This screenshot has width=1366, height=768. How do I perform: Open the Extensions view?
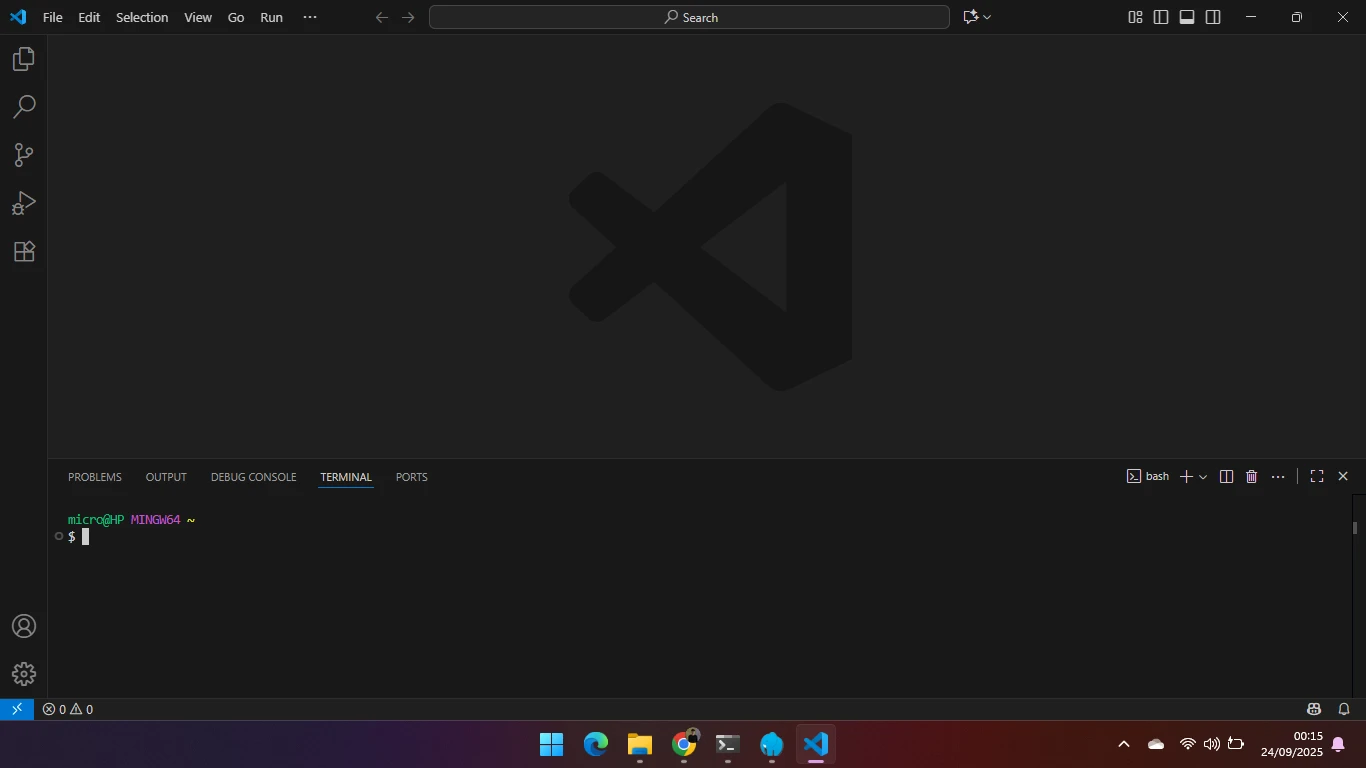[x=24, y=251]
